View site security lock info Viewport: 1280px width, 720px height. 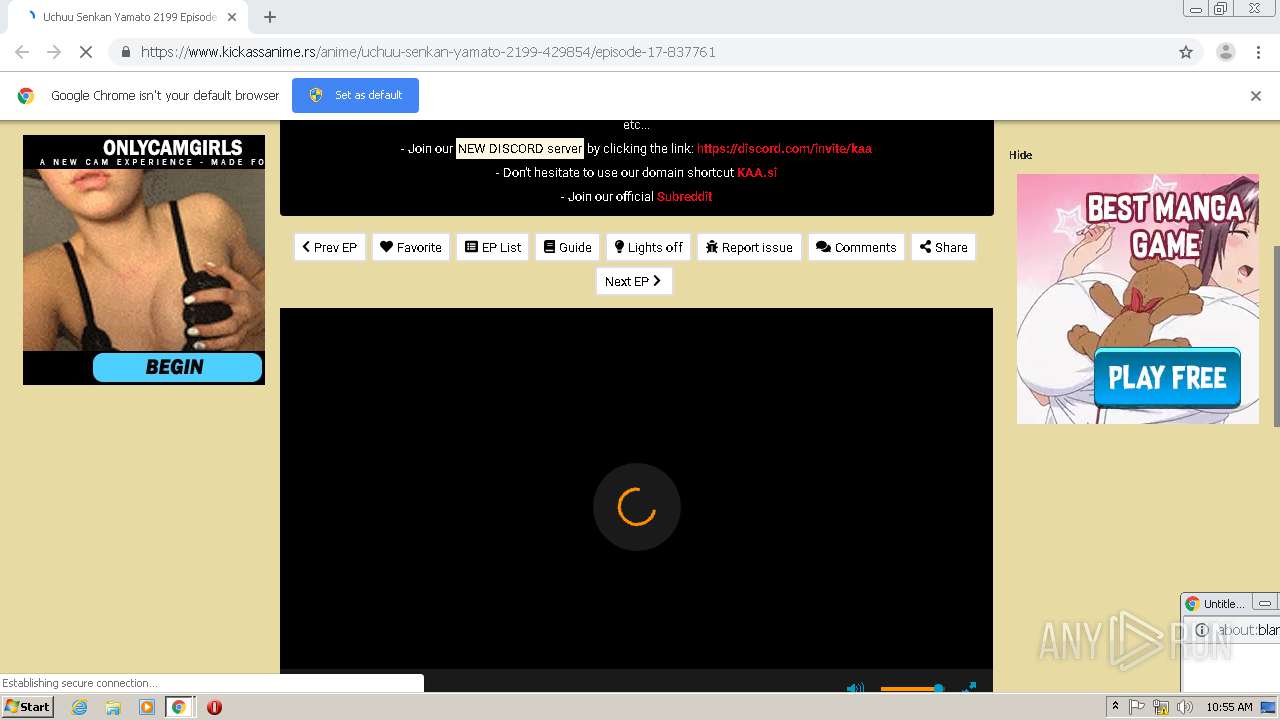pos(125,52)
